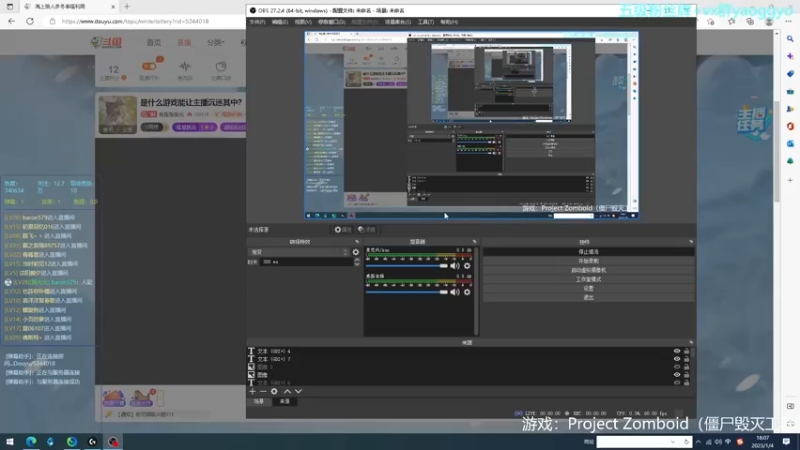Toggle visibility of source 文本 (GDI+) 4

pyautogui.click(x=677, y=351)
